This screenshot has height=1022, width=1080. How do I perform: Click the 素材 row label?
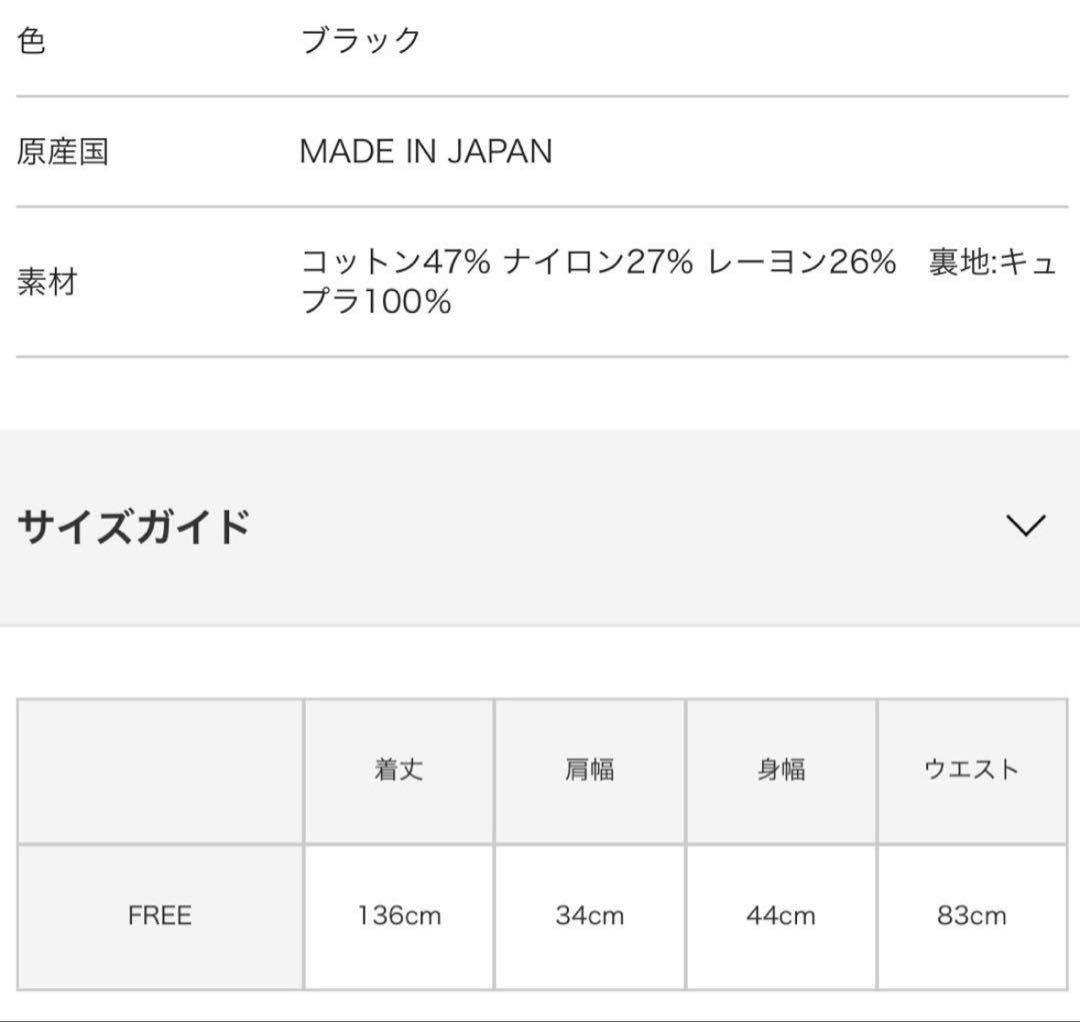coord(47,282)
